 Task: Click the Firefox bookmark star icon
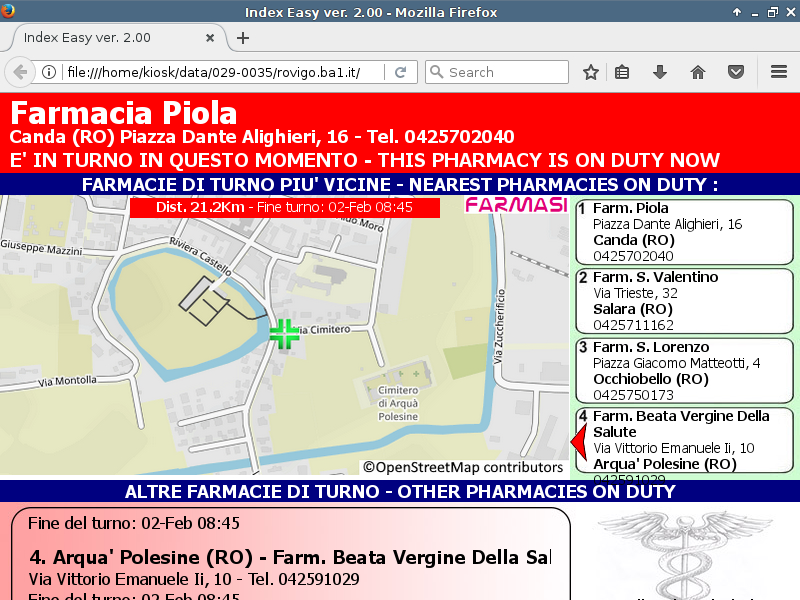click(x=591, y=72)
